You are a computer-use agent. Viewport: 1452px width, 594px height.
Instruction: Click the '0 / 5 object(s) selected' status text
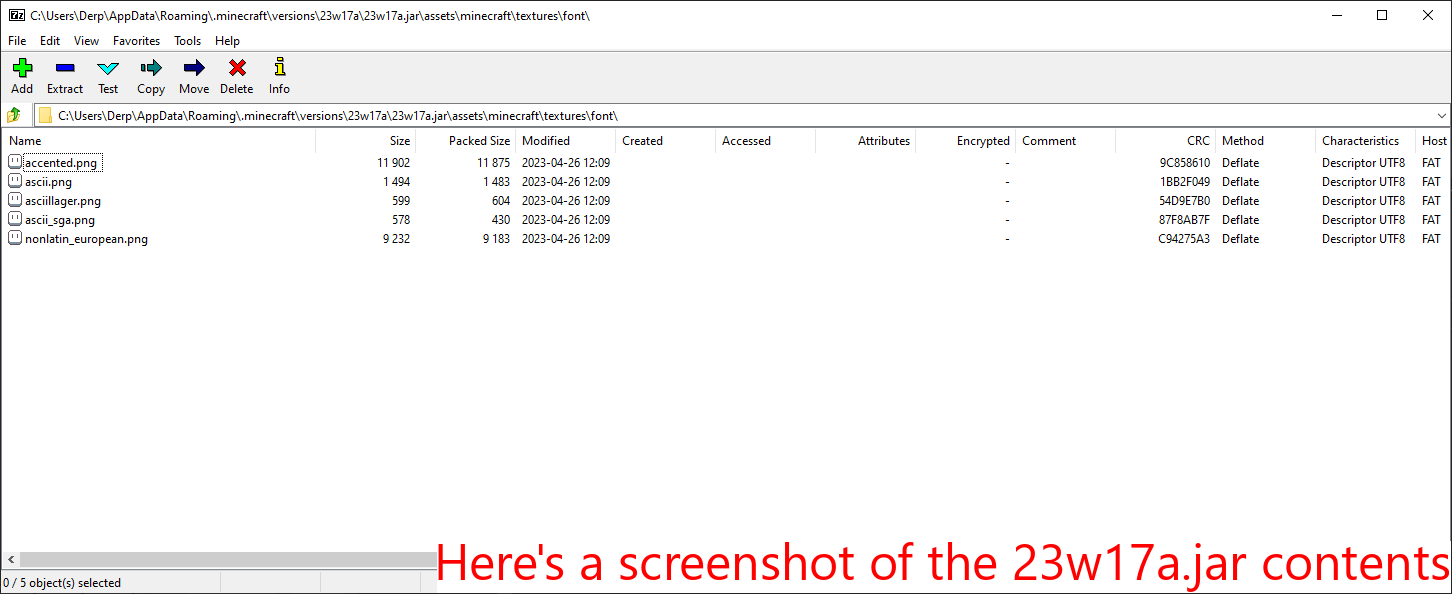point(62,582)
